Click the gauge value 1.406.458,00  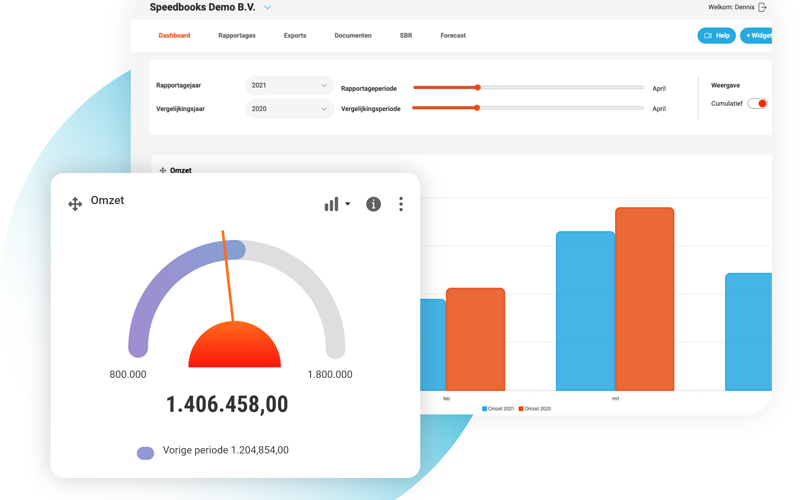point(227,404)
